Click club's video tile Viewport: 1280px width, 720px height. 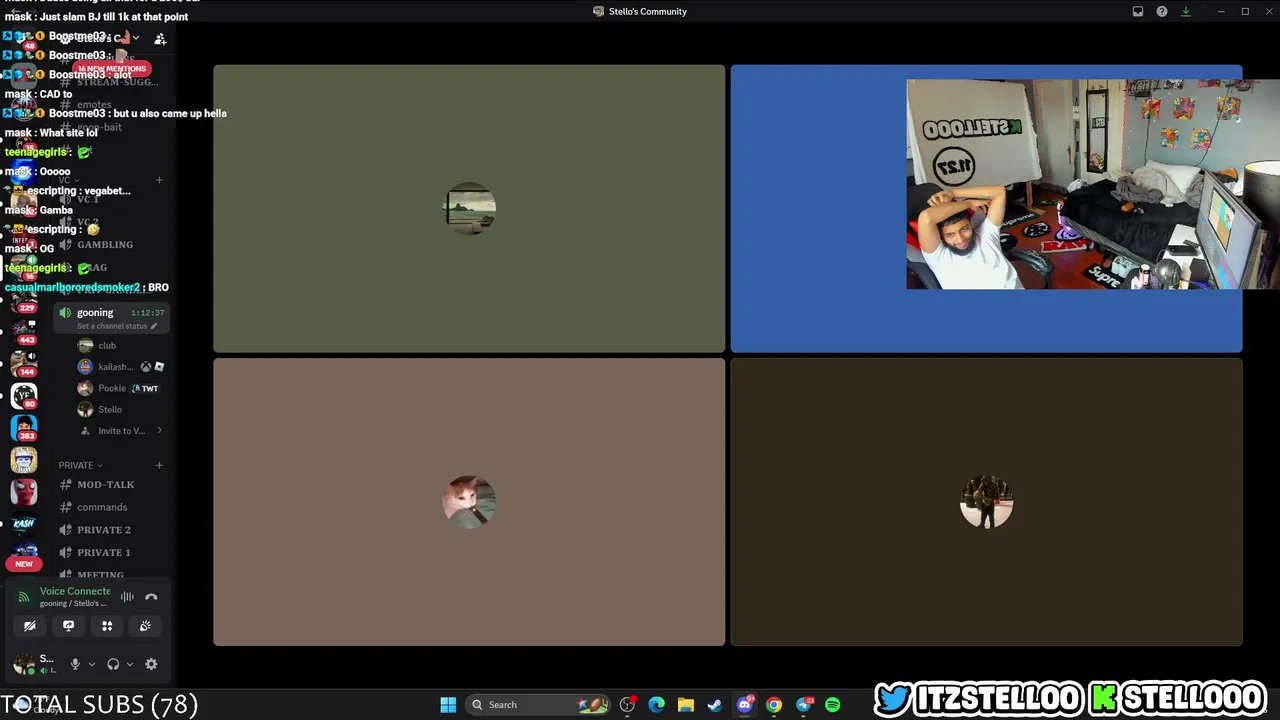[469, 209]
